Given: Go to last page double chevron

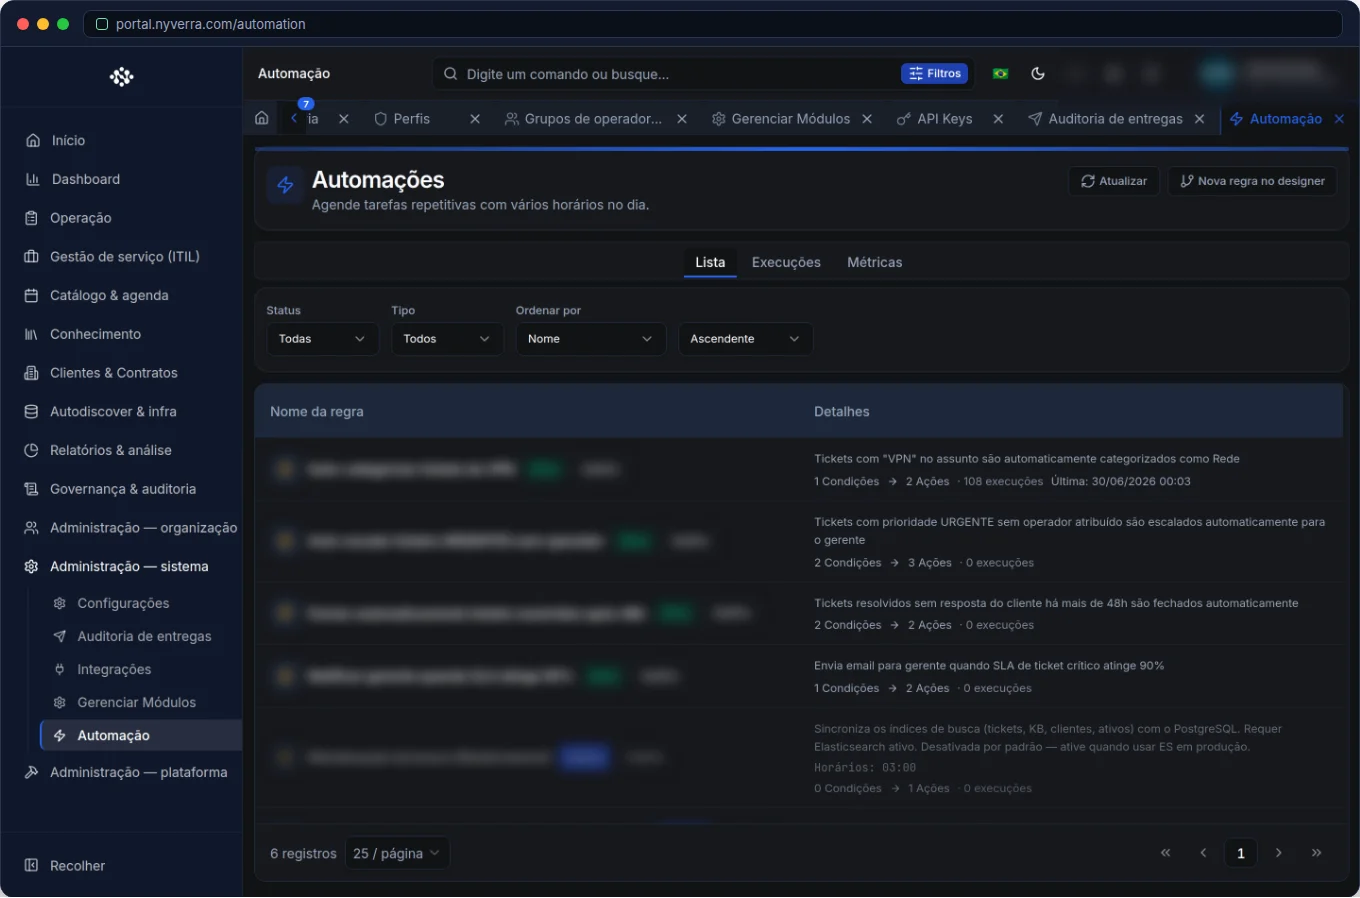Looking at the screenshot, I should click(x=1317, y=853).
